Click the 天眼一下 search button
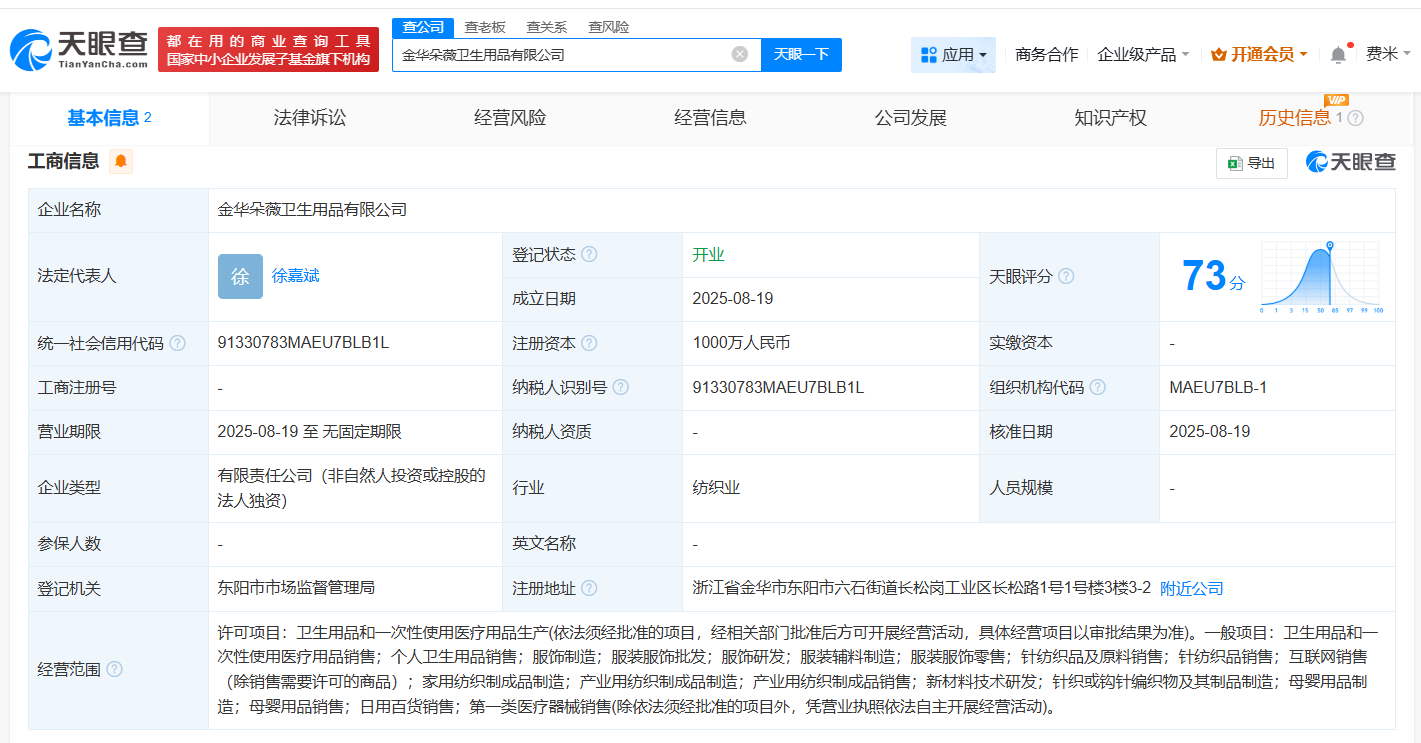The width and height of the screenshot is (1421, 743). [x=802, y=55]
